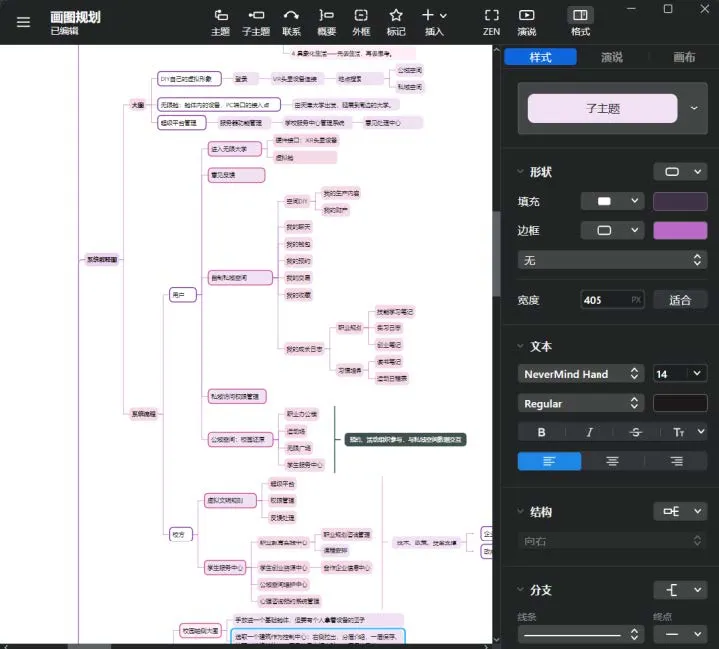Click the purple border color swatch
This screenshot has width=719, height=649.
(680, 230)
